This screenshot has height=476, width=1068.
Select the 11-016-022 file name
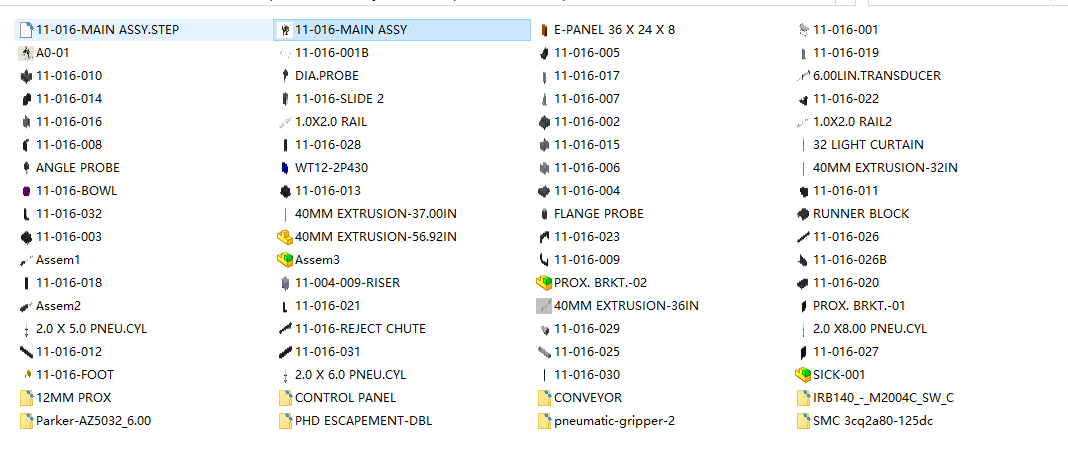(846, 99)
